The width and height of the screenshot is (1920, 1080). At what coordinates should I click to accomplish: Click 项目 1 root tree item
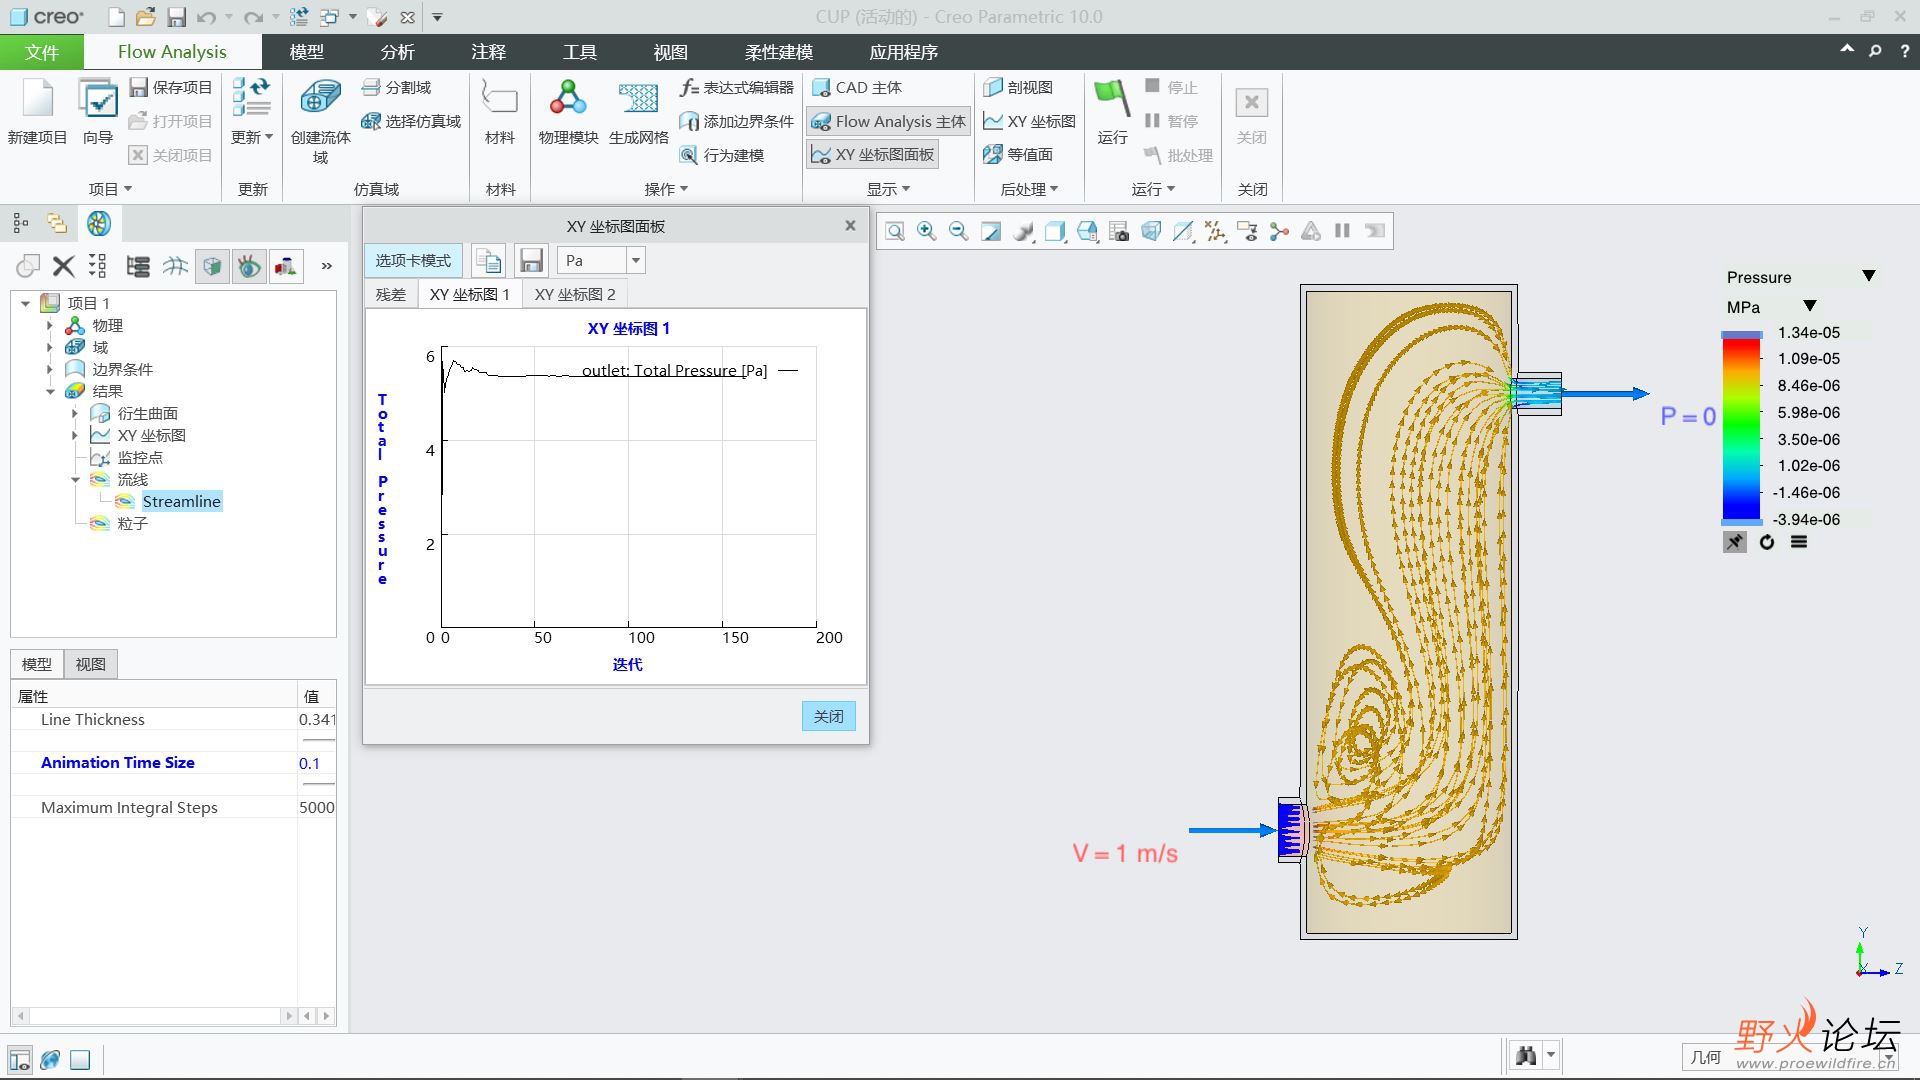(x=88, y=304)
